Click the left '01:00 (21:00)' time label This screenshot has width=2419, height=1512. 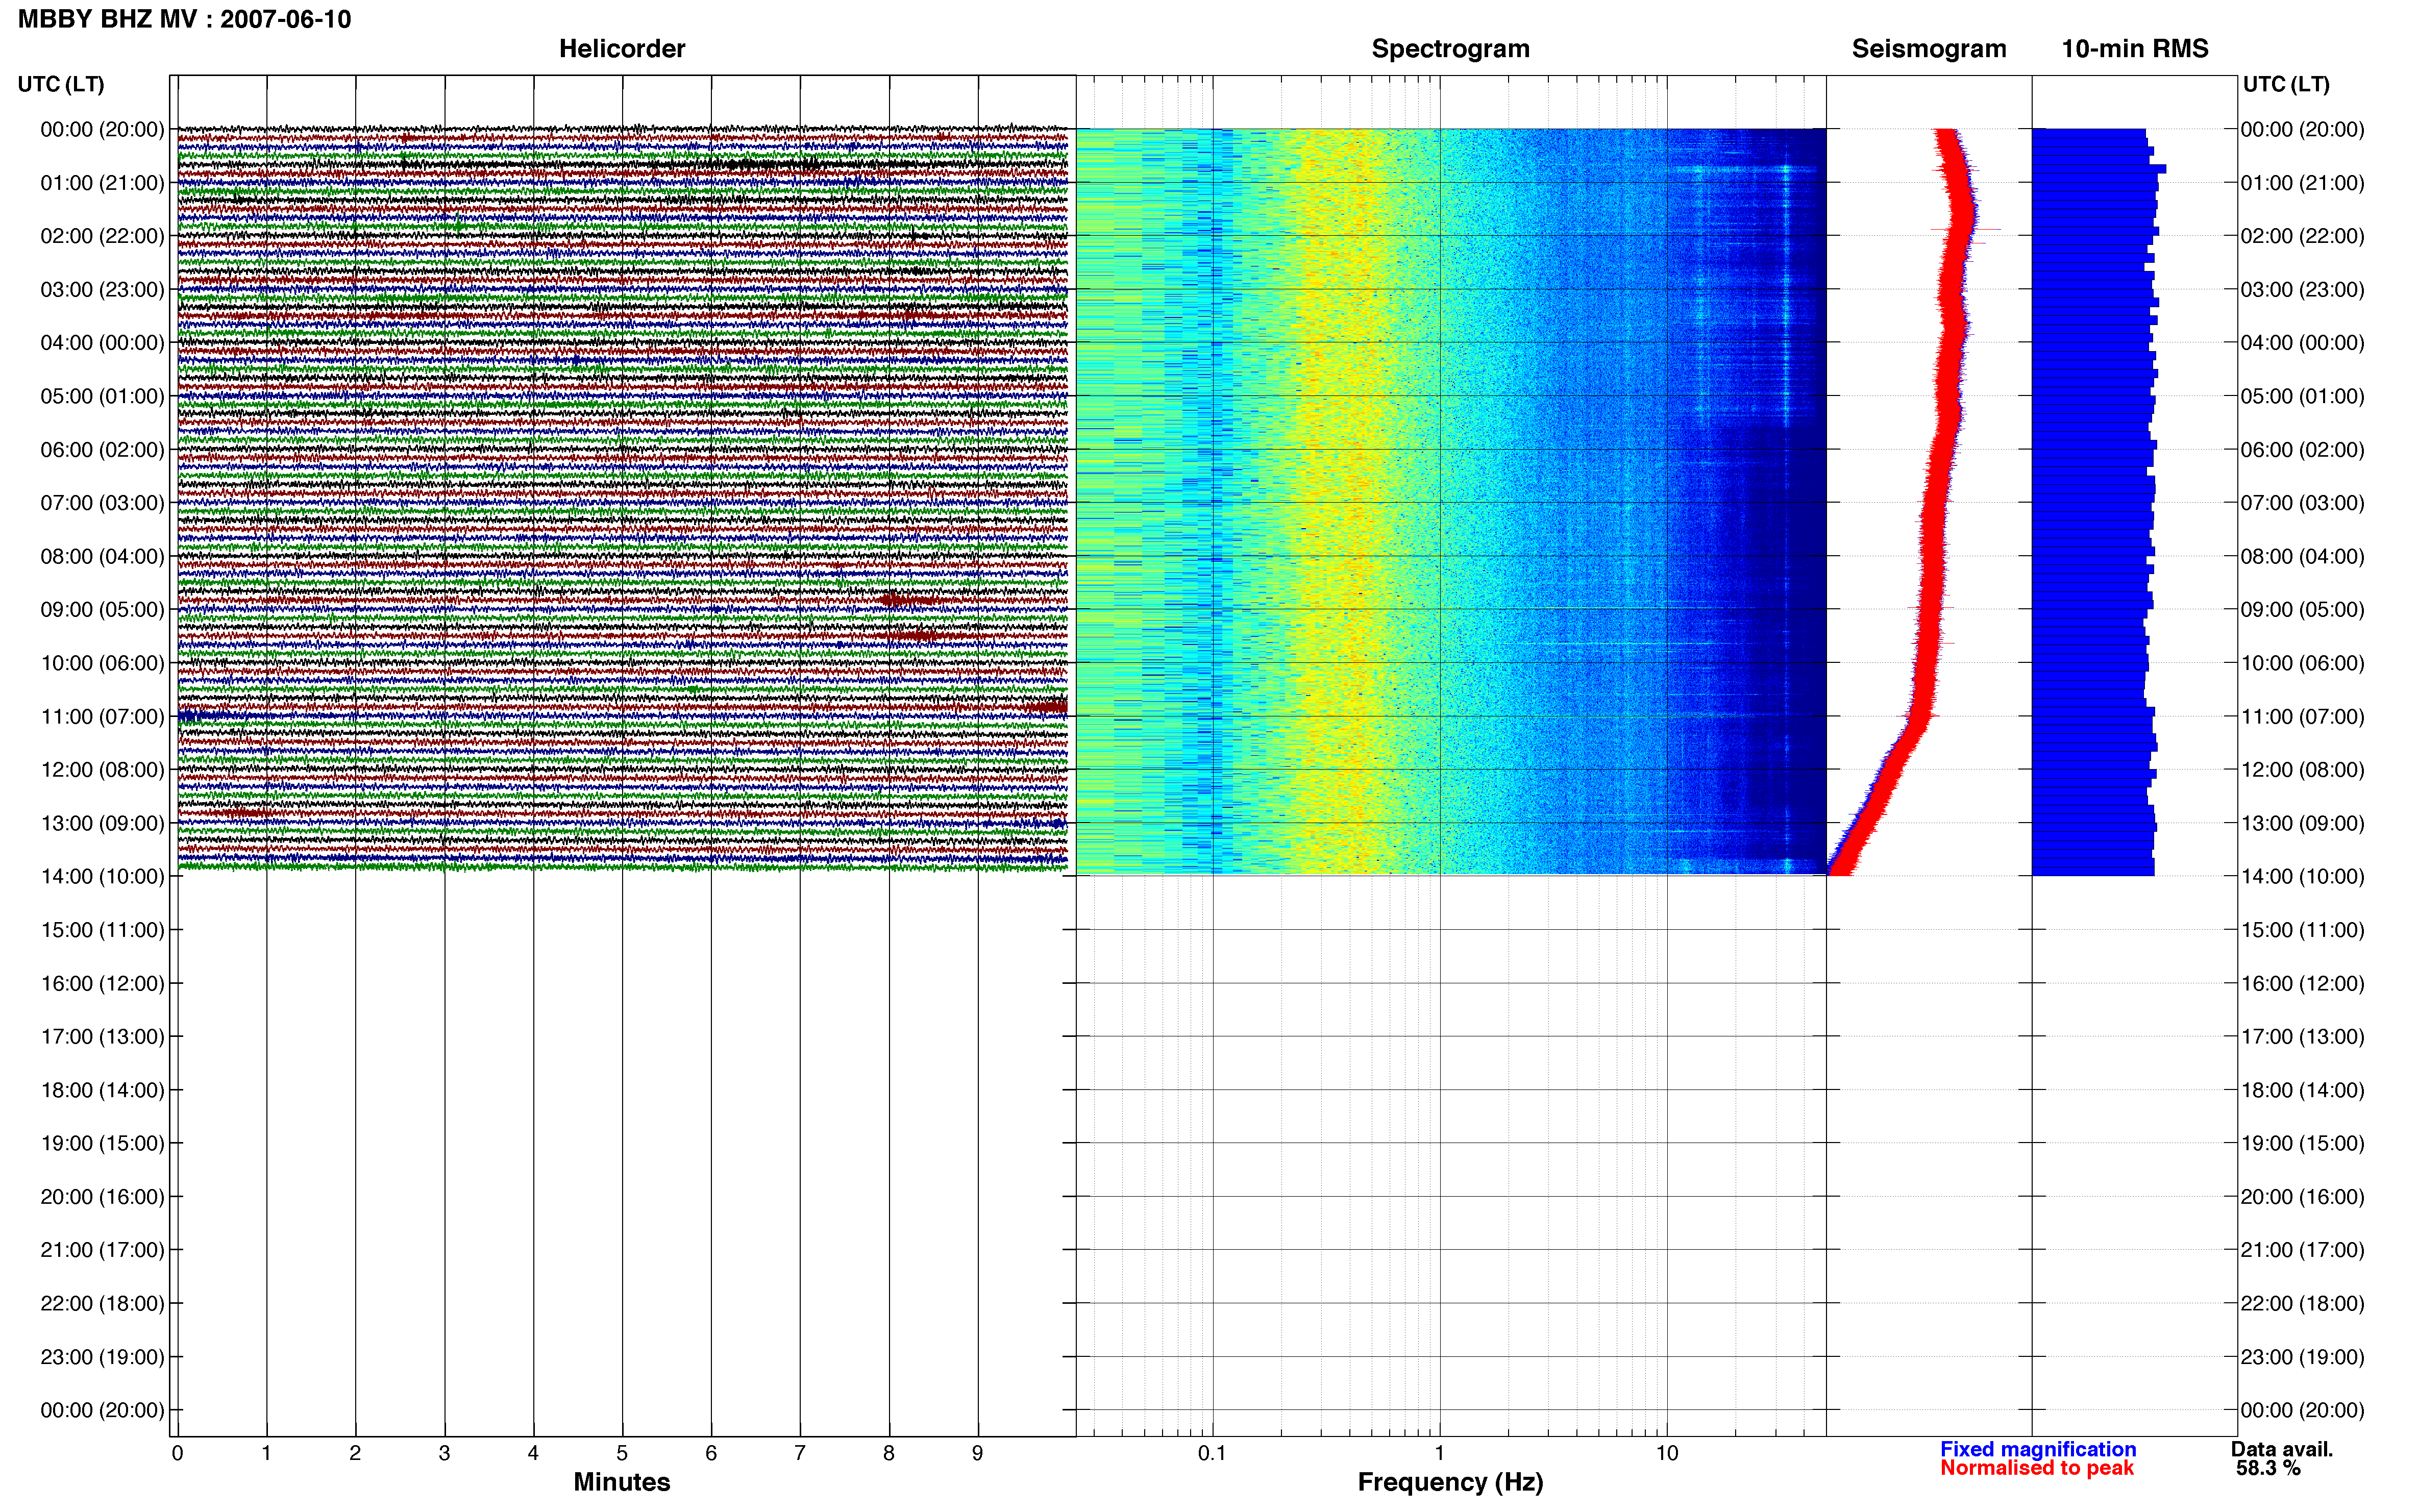pyautogui.click(x=102, y=182)
